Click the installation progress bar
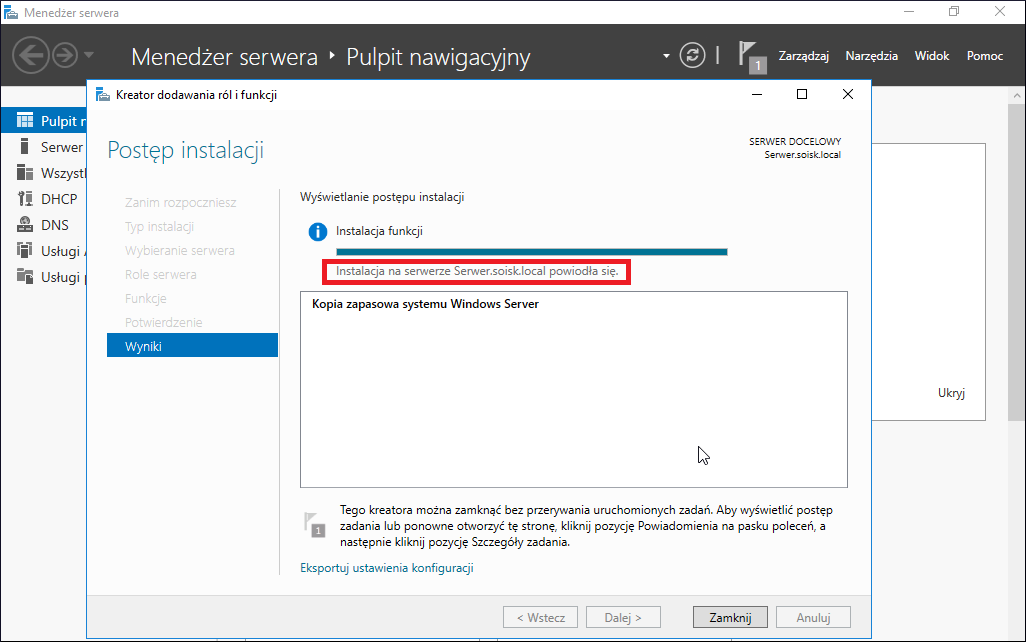1026x642 pixels. coord(531,252)
